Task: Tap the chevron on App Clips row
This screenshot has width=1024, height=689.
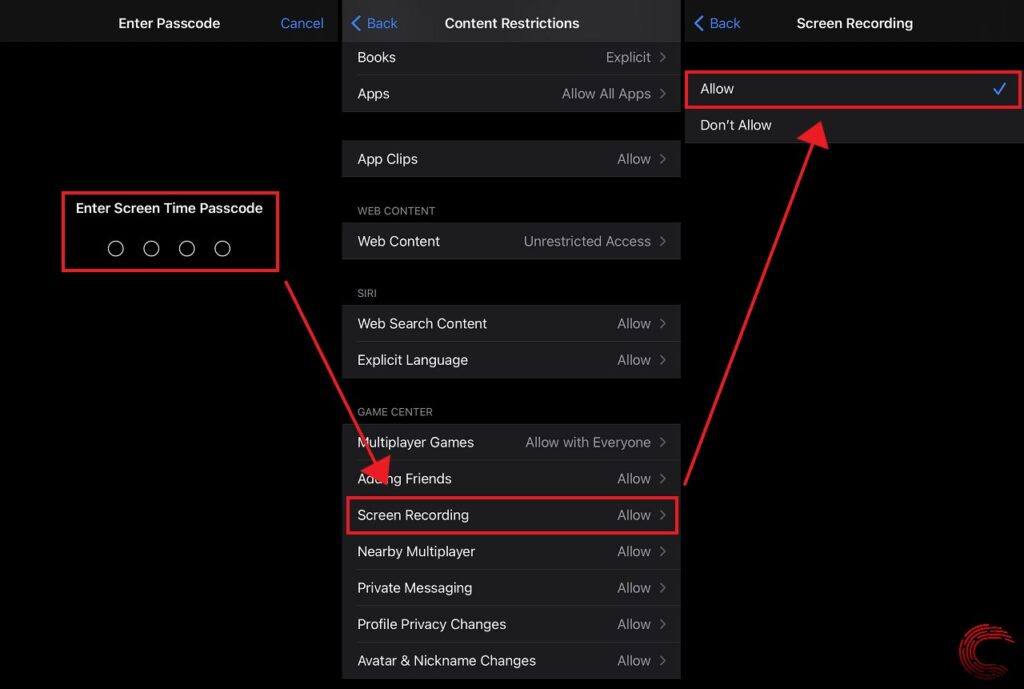Action: 663,159
